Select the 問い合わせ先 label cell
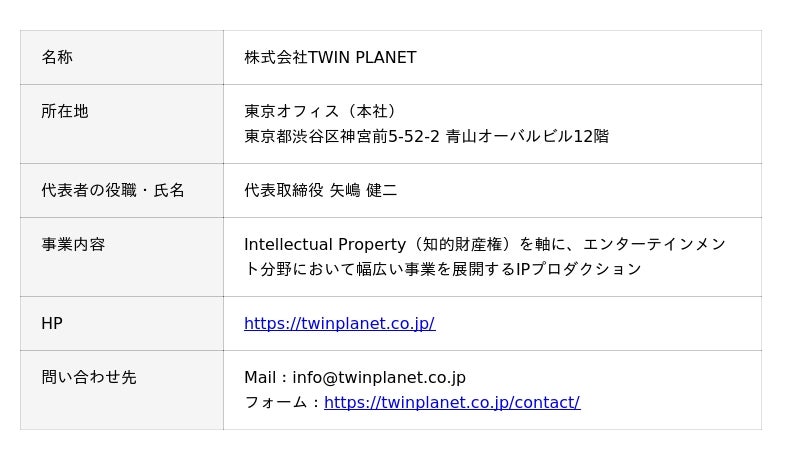Image resolution: width=800 pixels, height=460 pixels. tap(89, 377)
